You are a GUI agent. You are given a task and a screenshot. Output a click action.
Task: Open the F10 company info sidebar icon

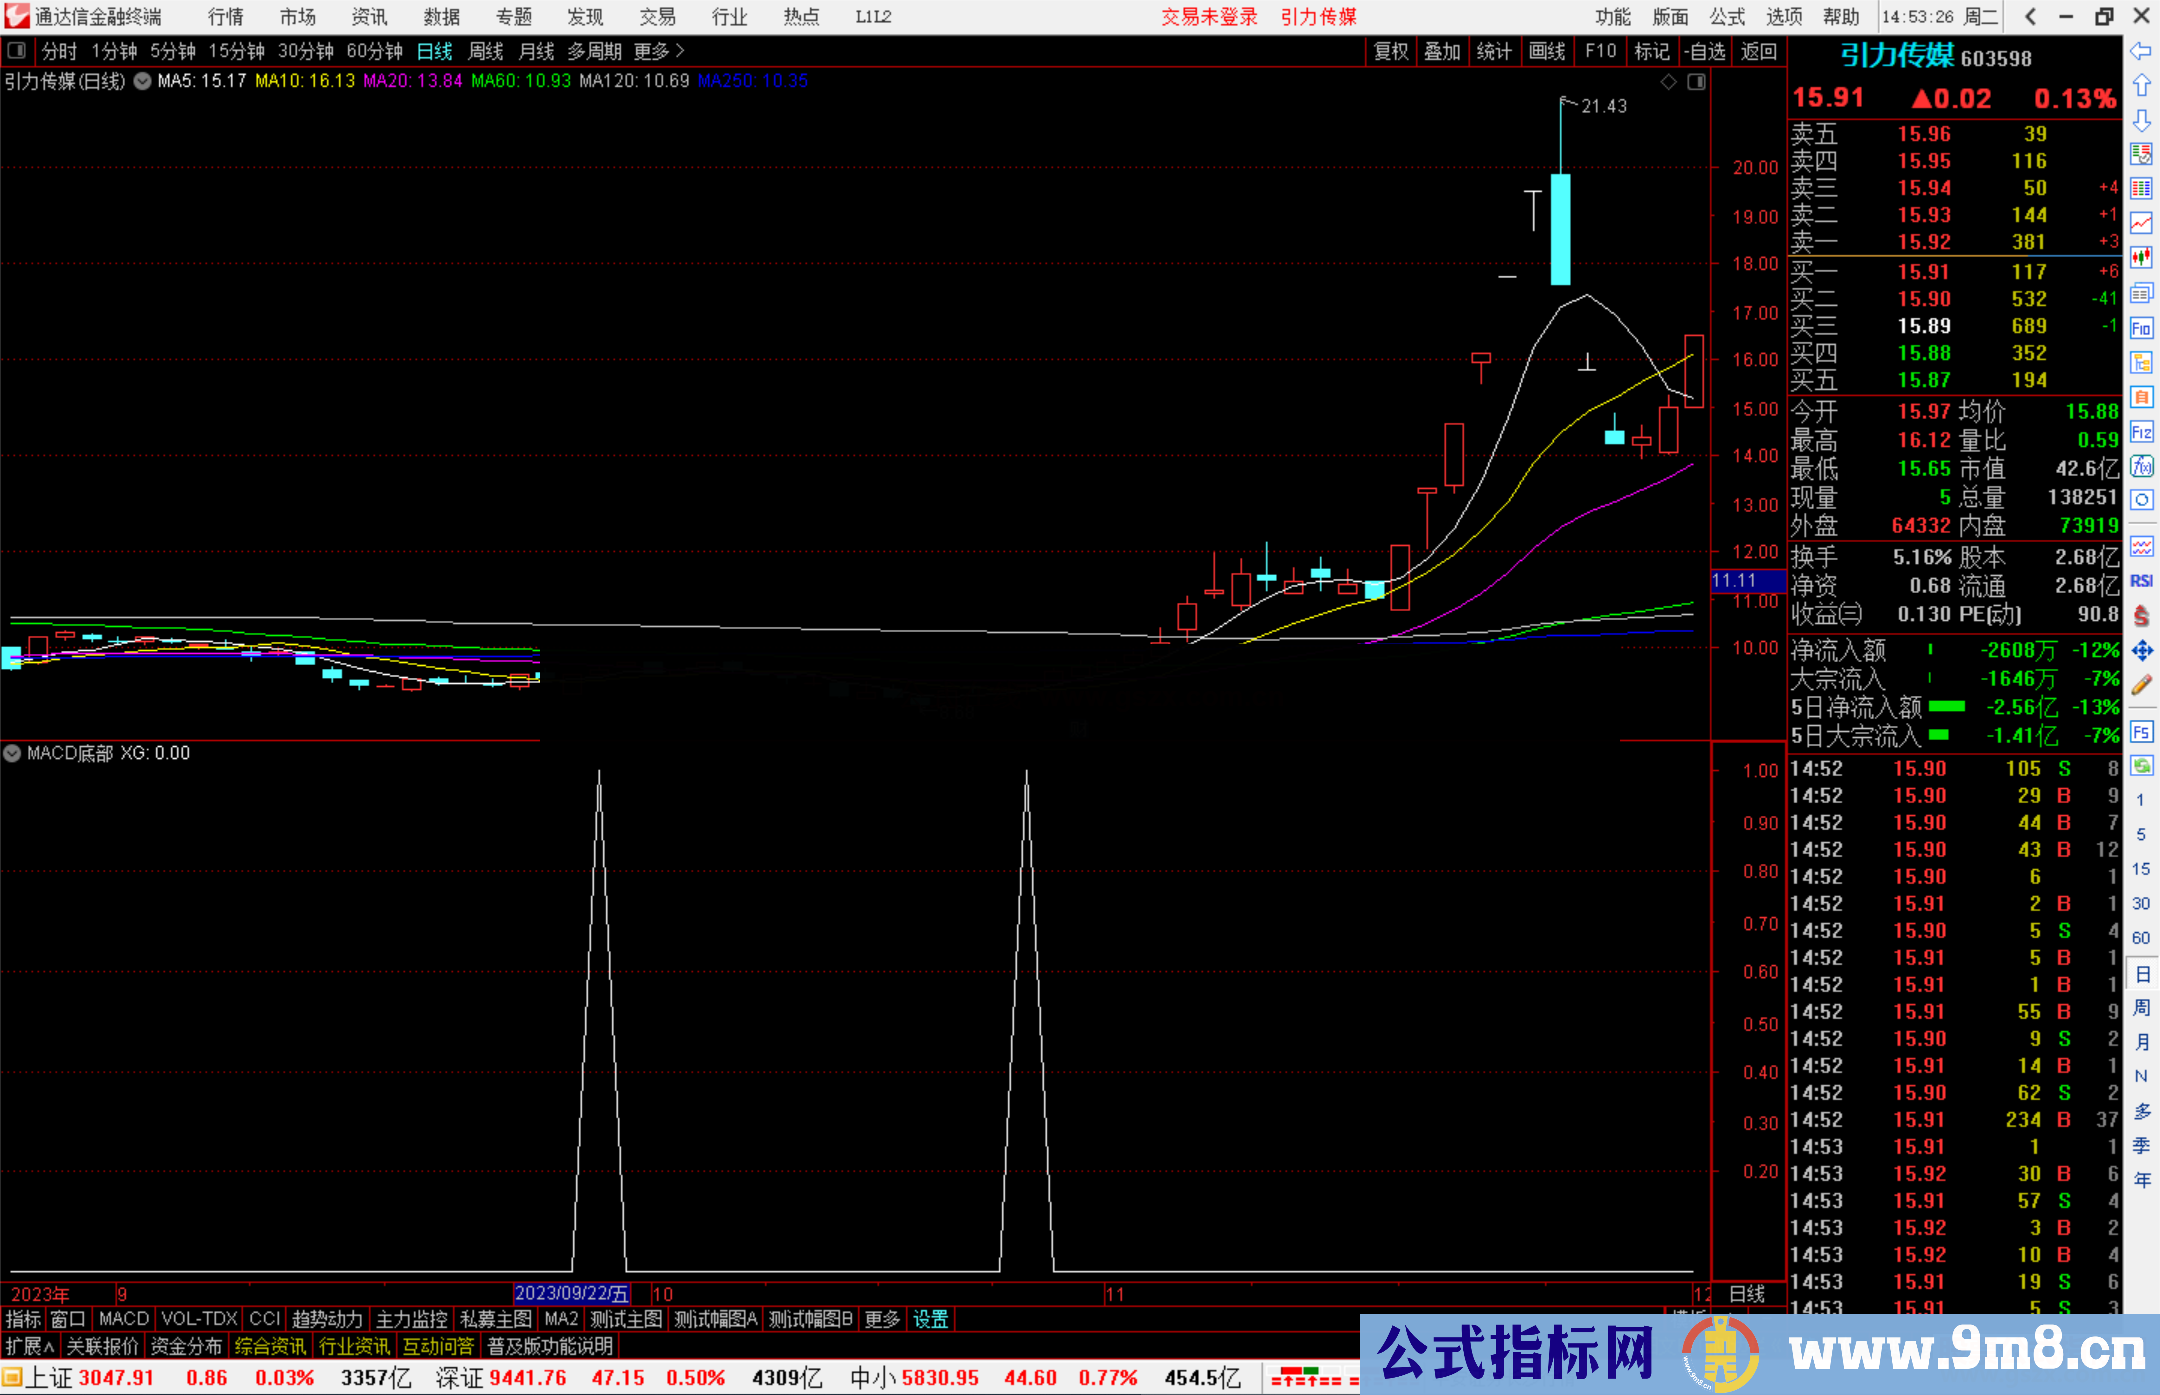tap(2141, 328)
